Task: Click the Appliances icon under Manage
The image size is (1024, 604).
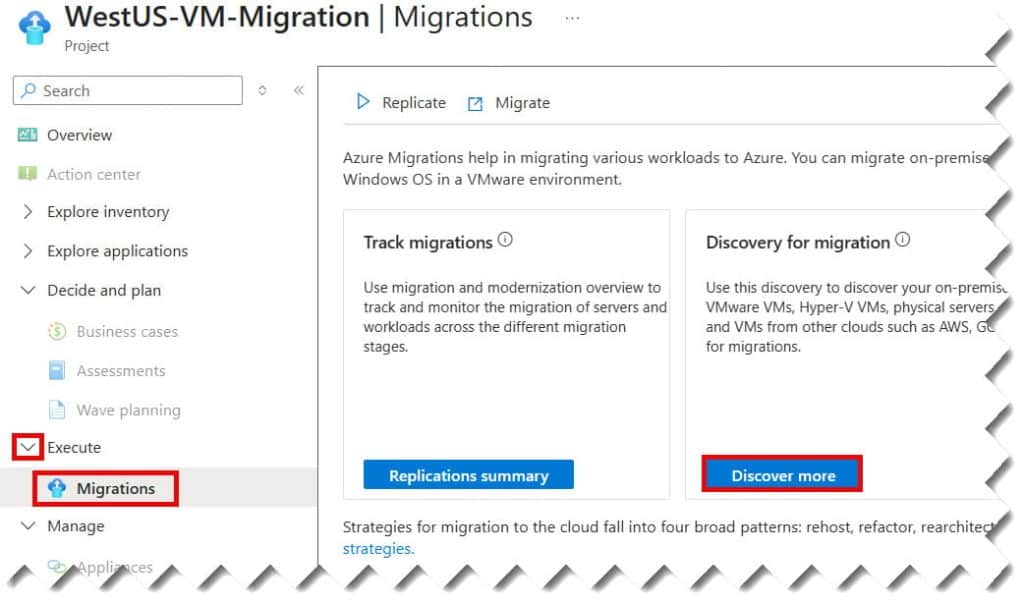Action: point(56,567)
